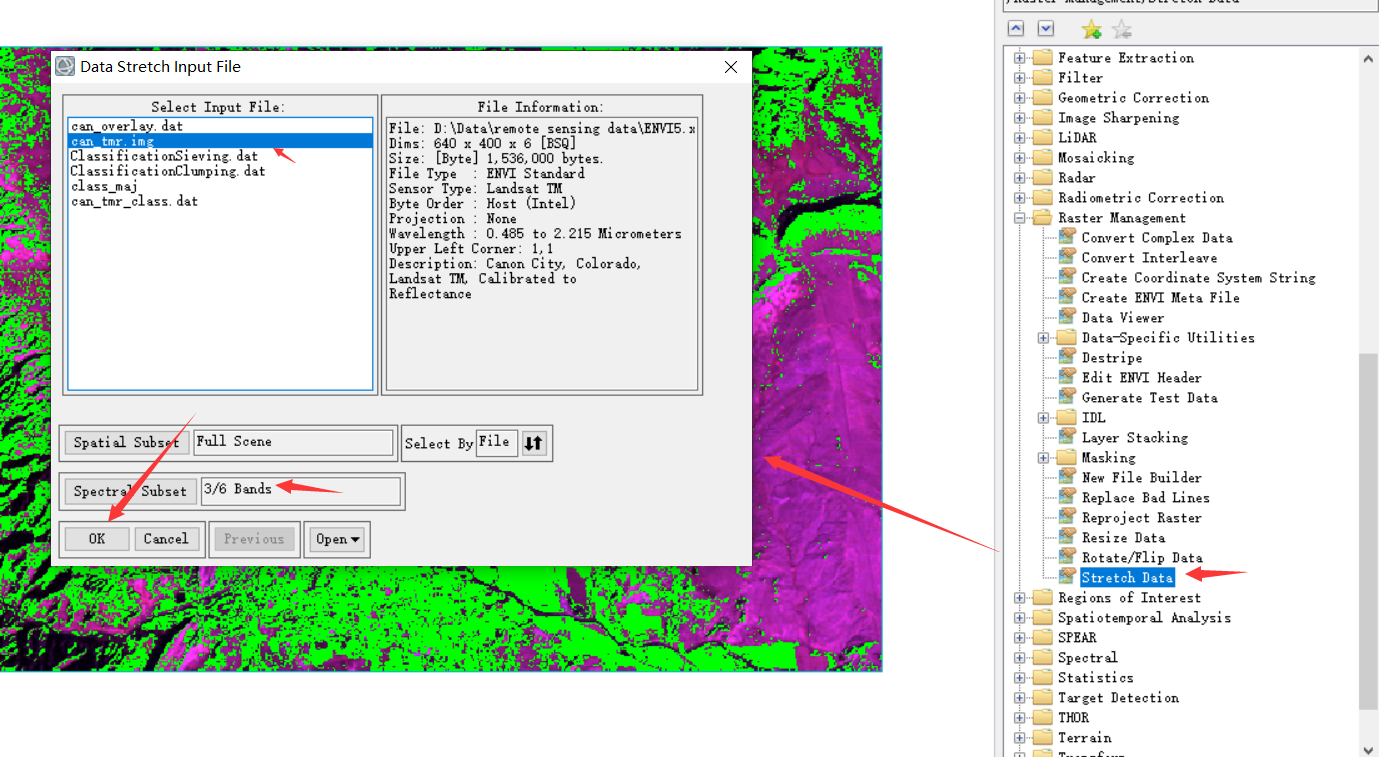Select the Stretch Data tool
1379x757 pixels.
coord(1127,578)
